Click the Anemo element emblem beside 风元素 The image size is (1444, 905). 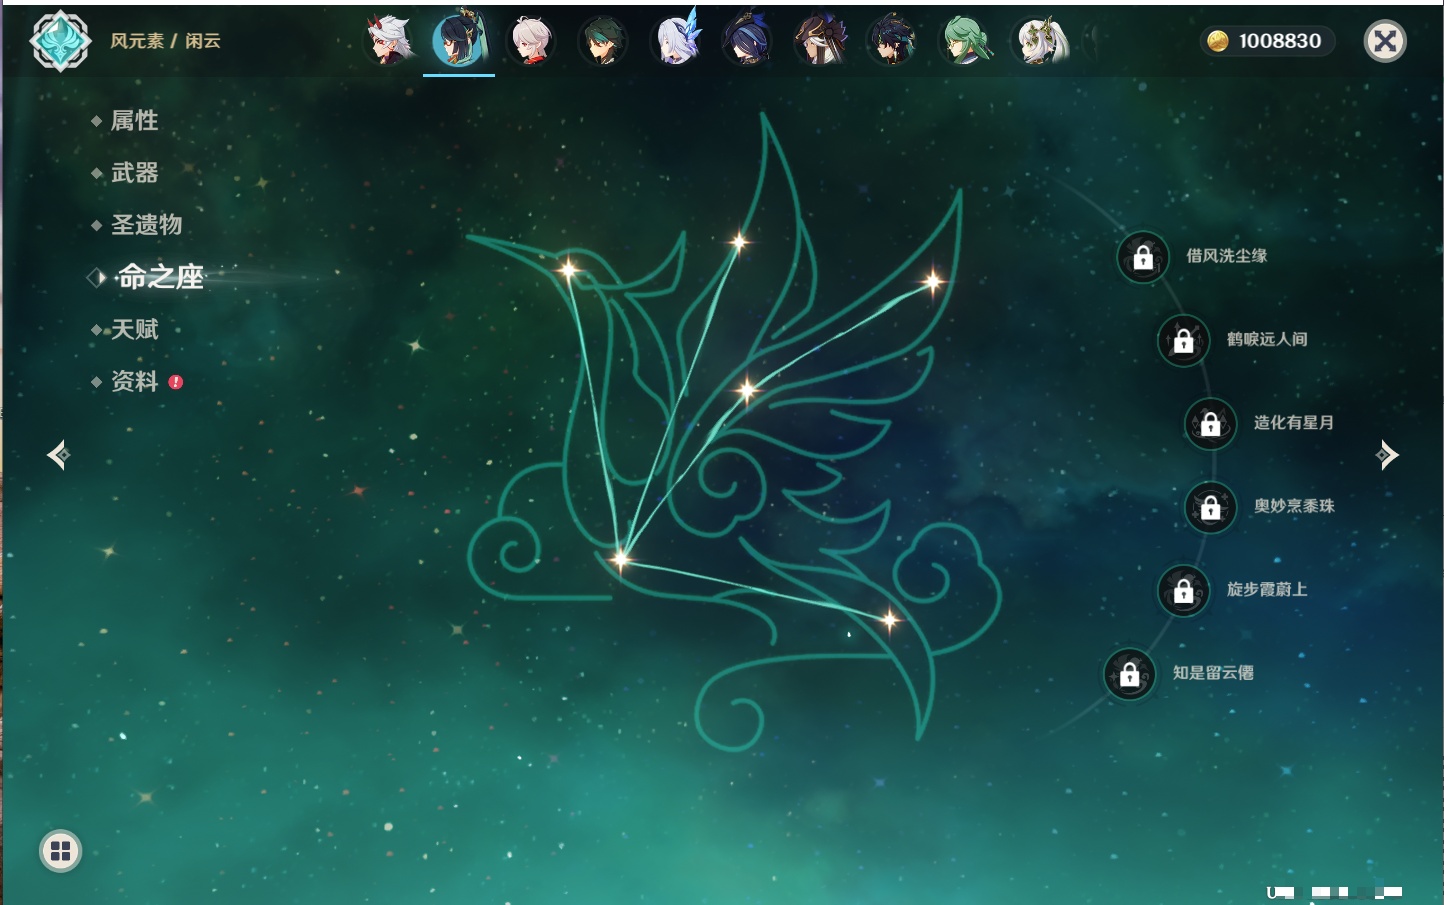[x=60, y=41]
